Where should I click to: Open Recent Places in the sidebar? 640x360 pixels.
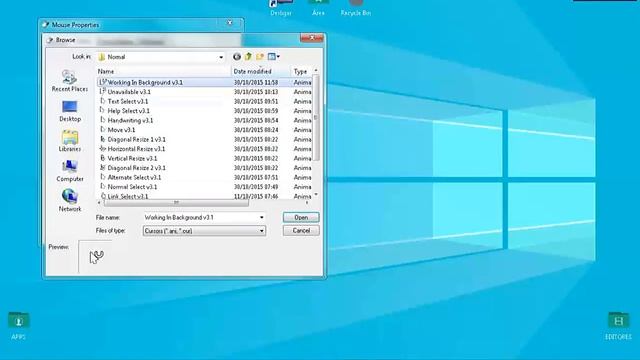pos(69,80)
